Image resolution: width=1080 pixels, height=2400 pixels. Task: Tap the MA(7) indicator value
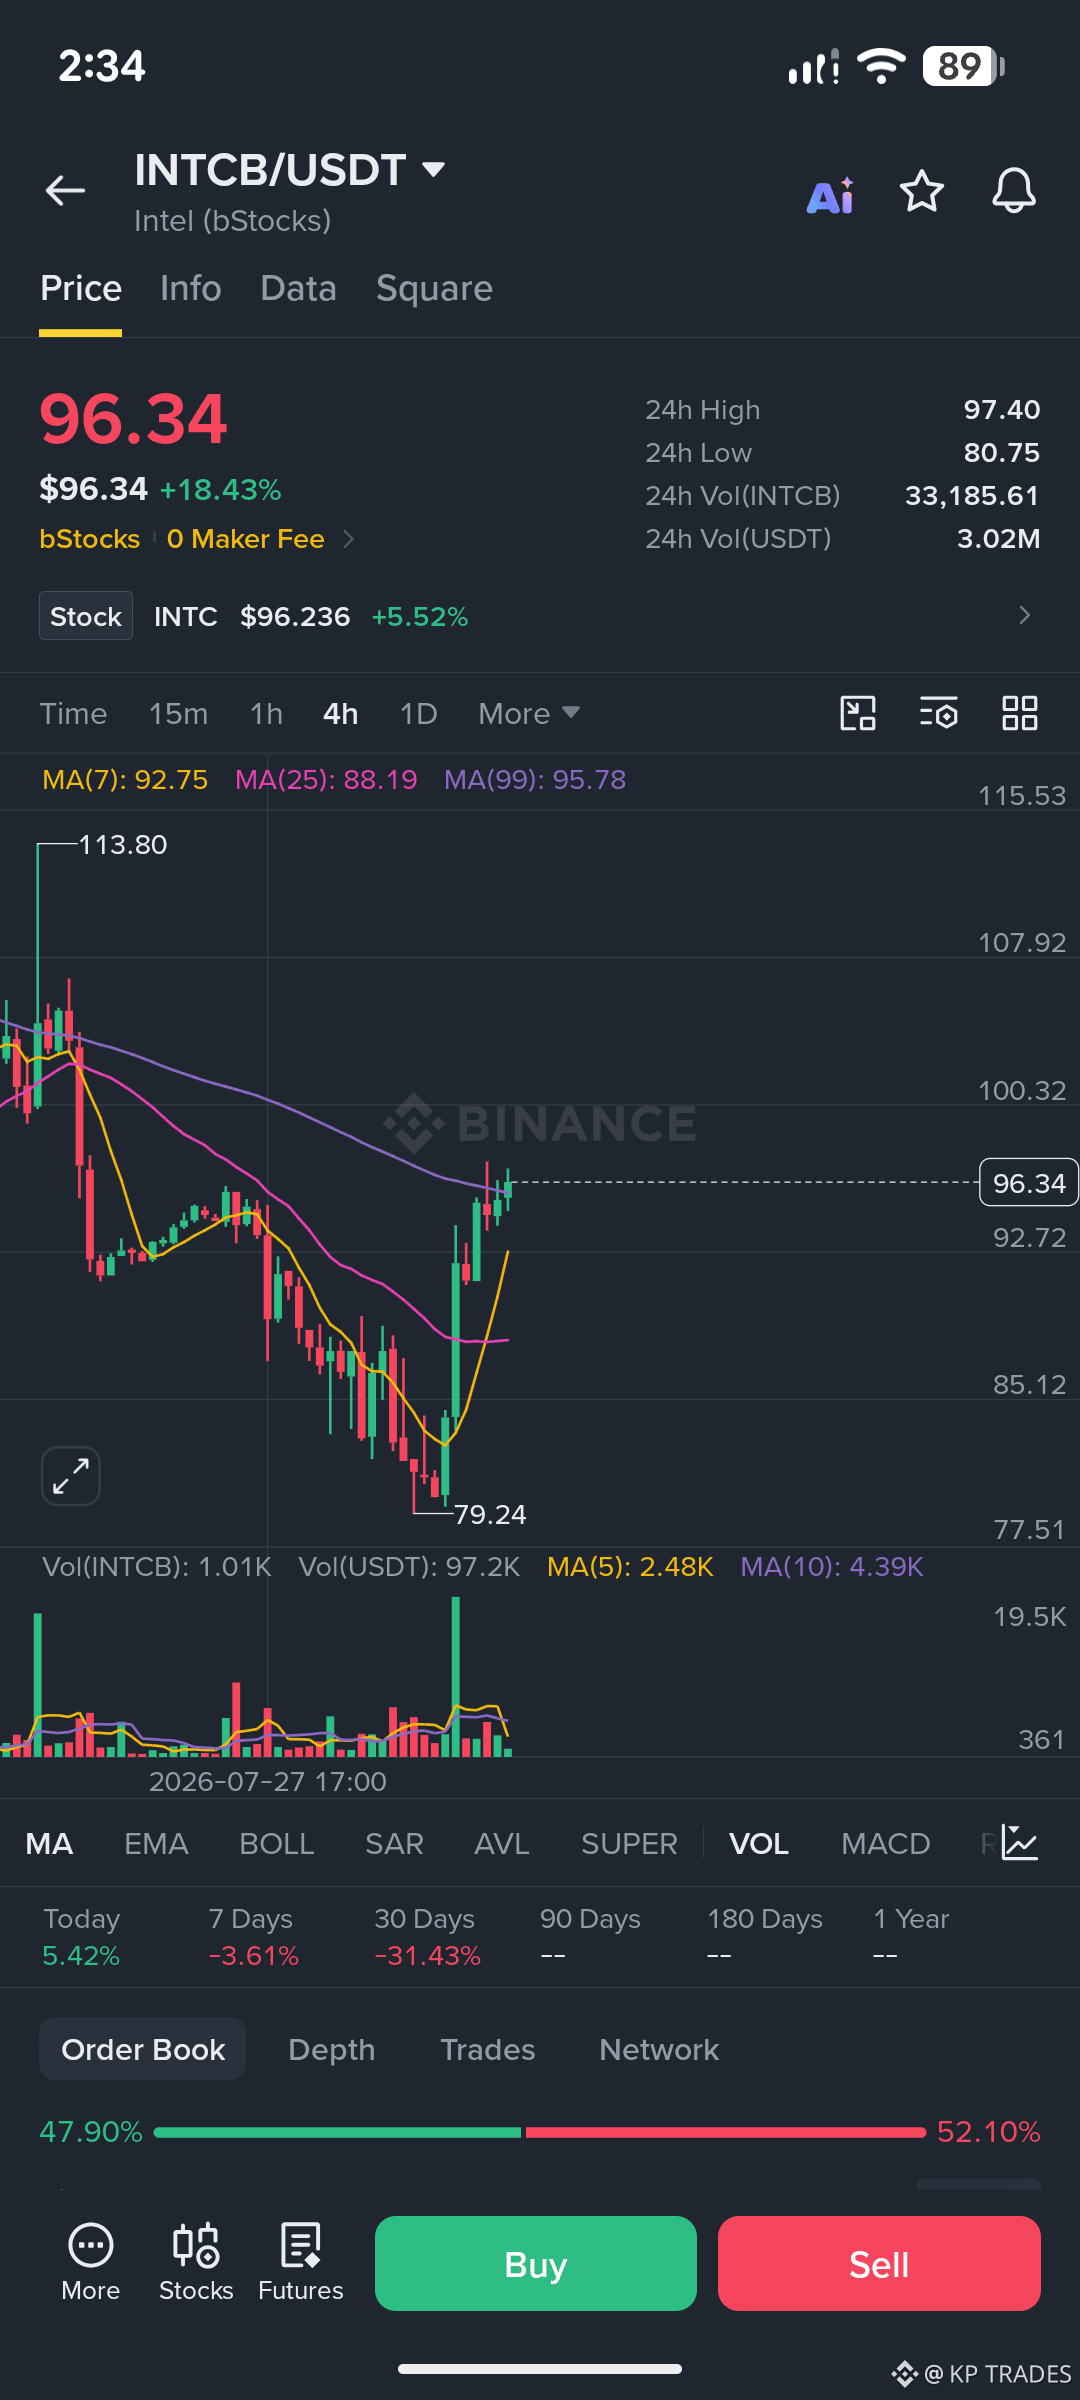point(125,780)
